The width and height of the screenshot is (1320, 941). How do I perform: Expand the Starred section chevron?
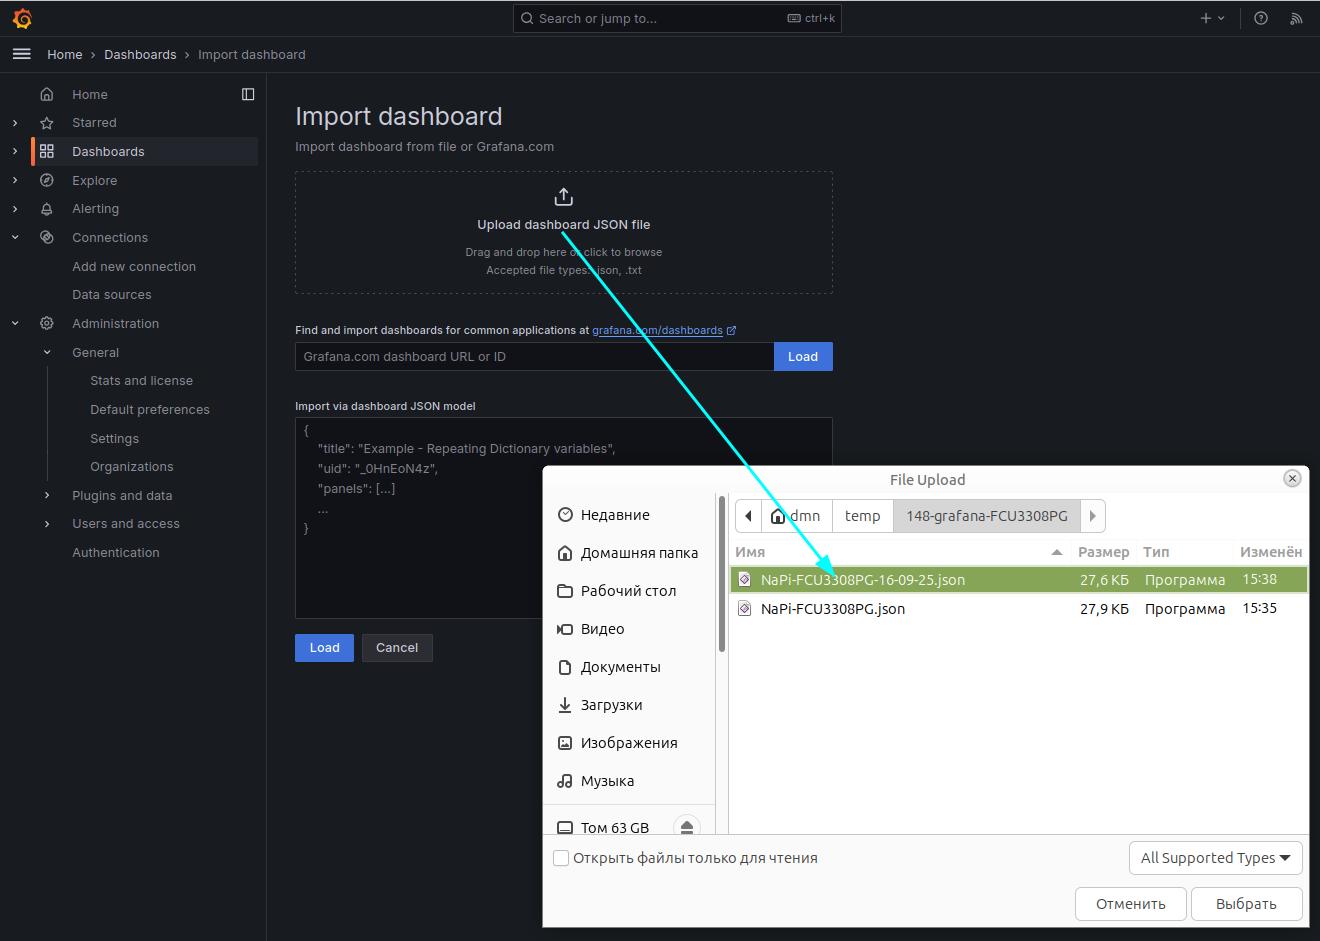click(x=15, y=123)
